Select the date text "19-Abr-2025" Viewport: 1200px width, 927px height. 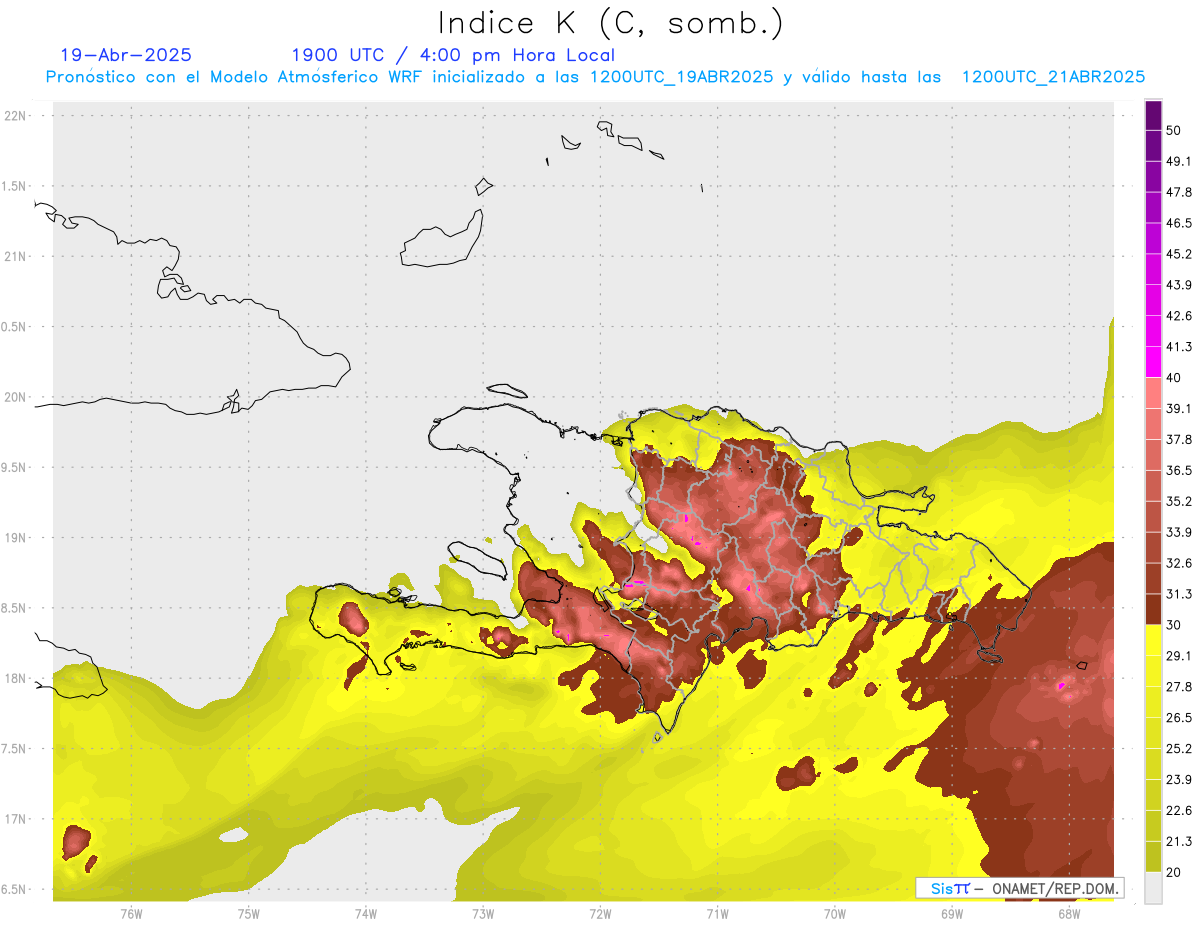(126, 55)
